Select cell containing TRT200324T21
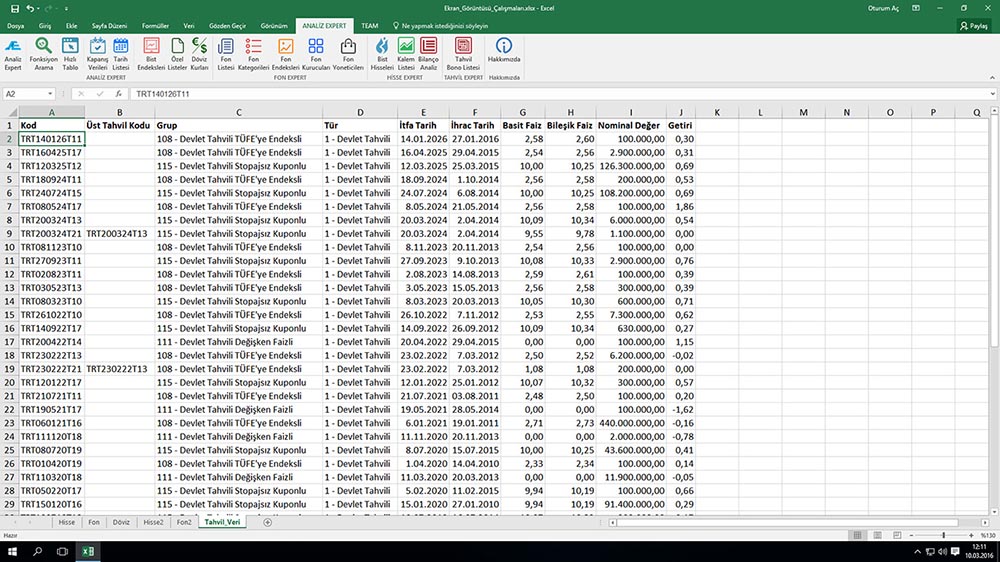The width and height of the screenshot is (1000, 562). (x=51, y=234)
